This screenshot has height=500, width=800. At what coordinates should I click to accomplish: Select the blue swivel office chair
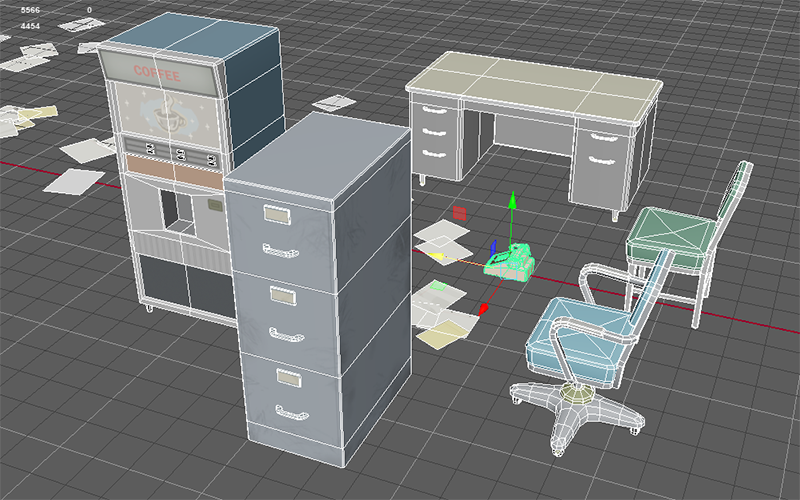[587, 352]
